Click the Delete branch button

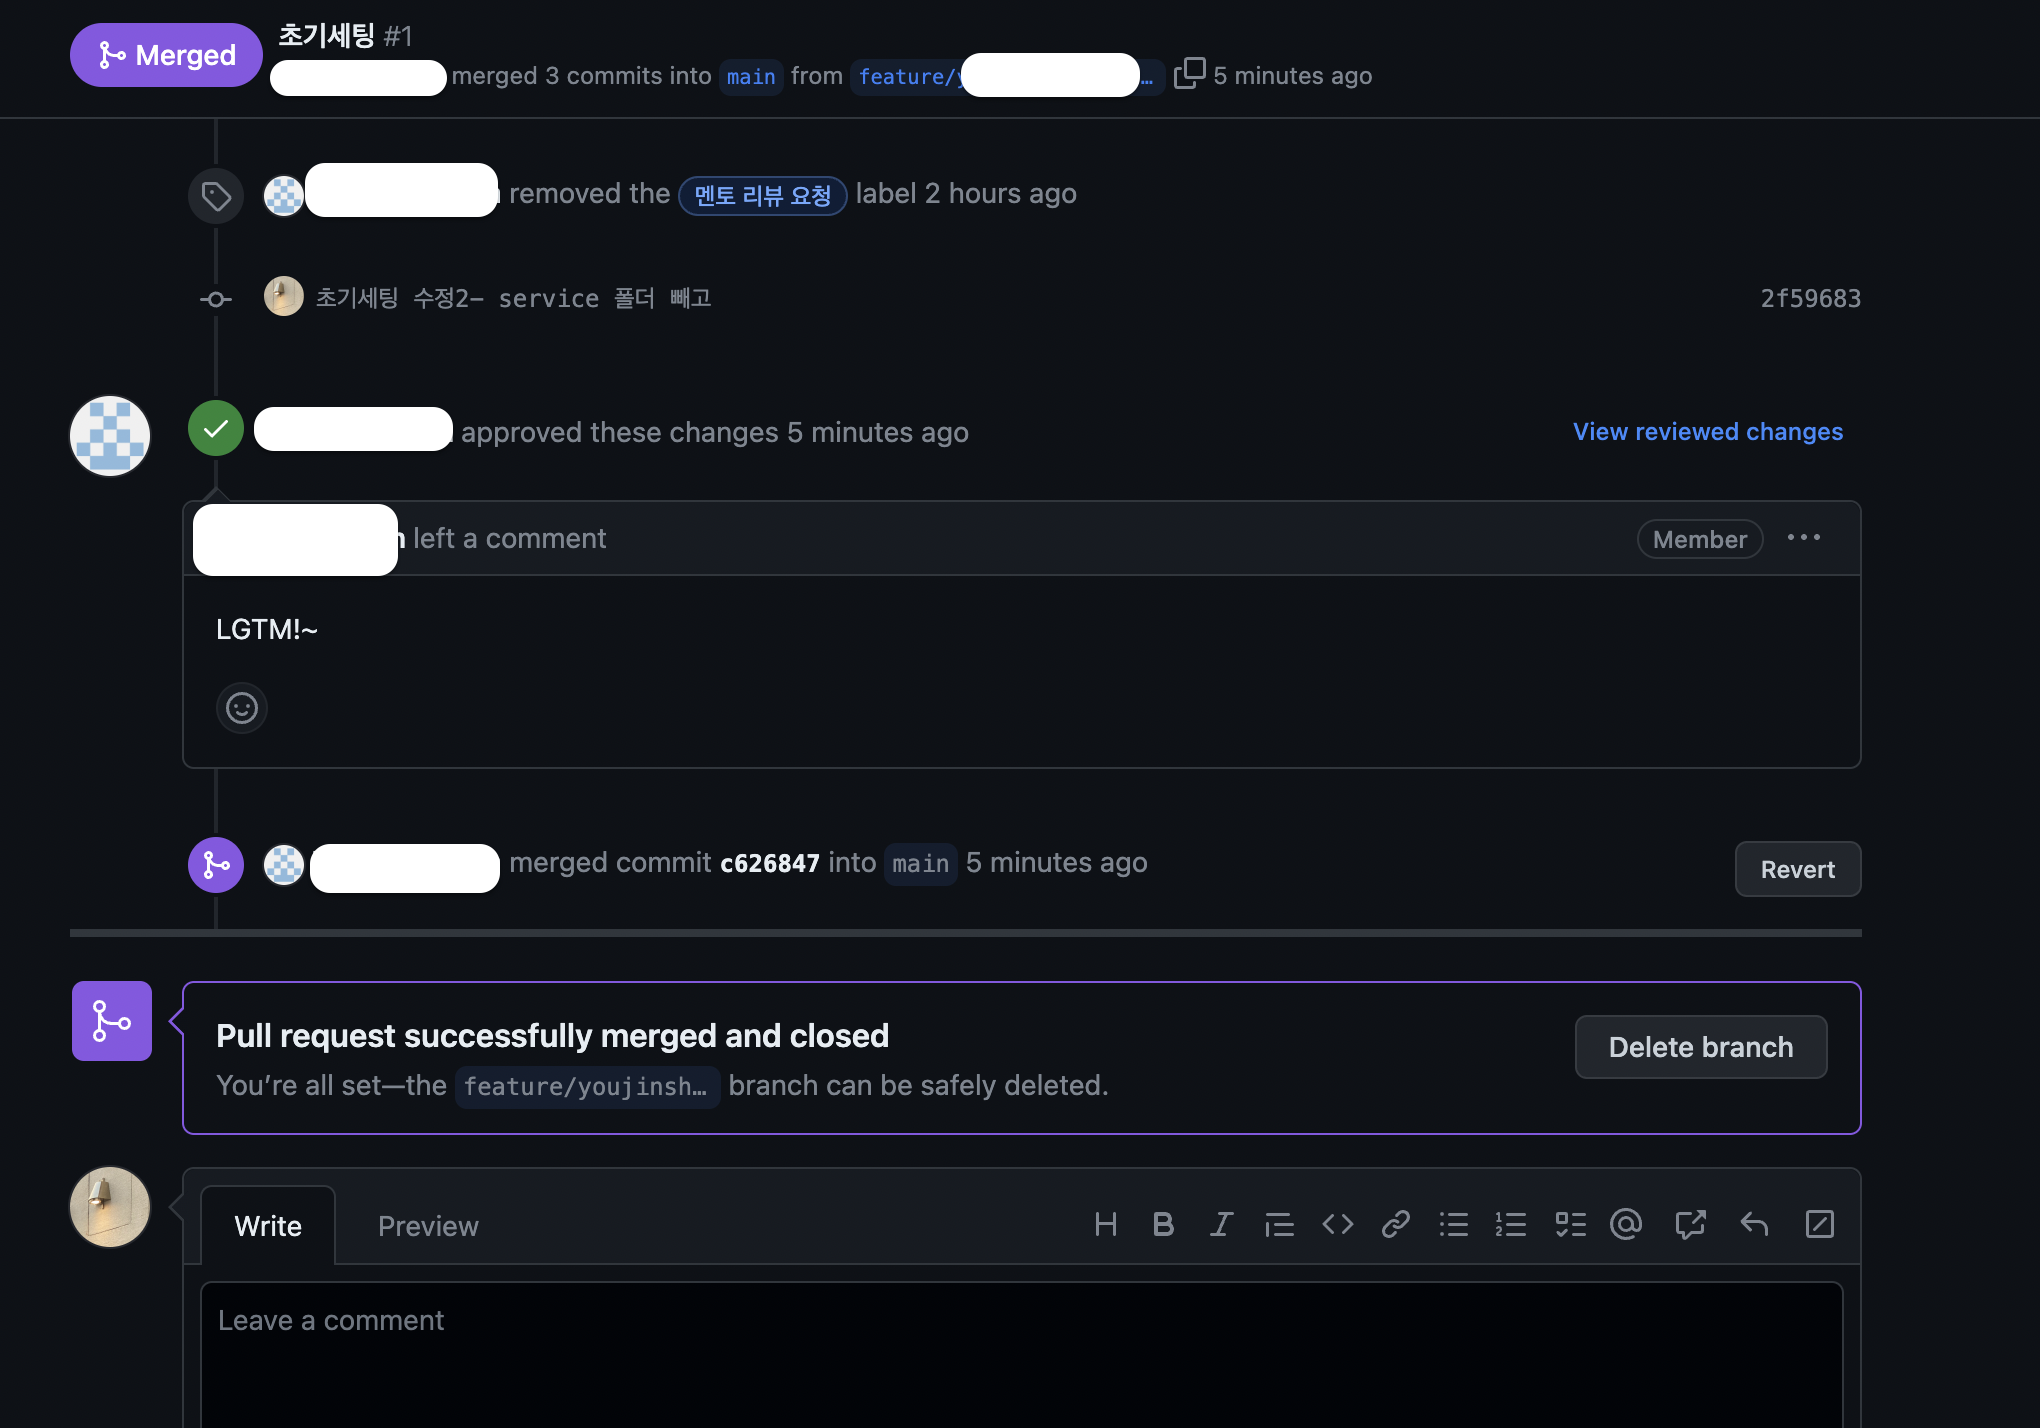tap(1700, 1047)
